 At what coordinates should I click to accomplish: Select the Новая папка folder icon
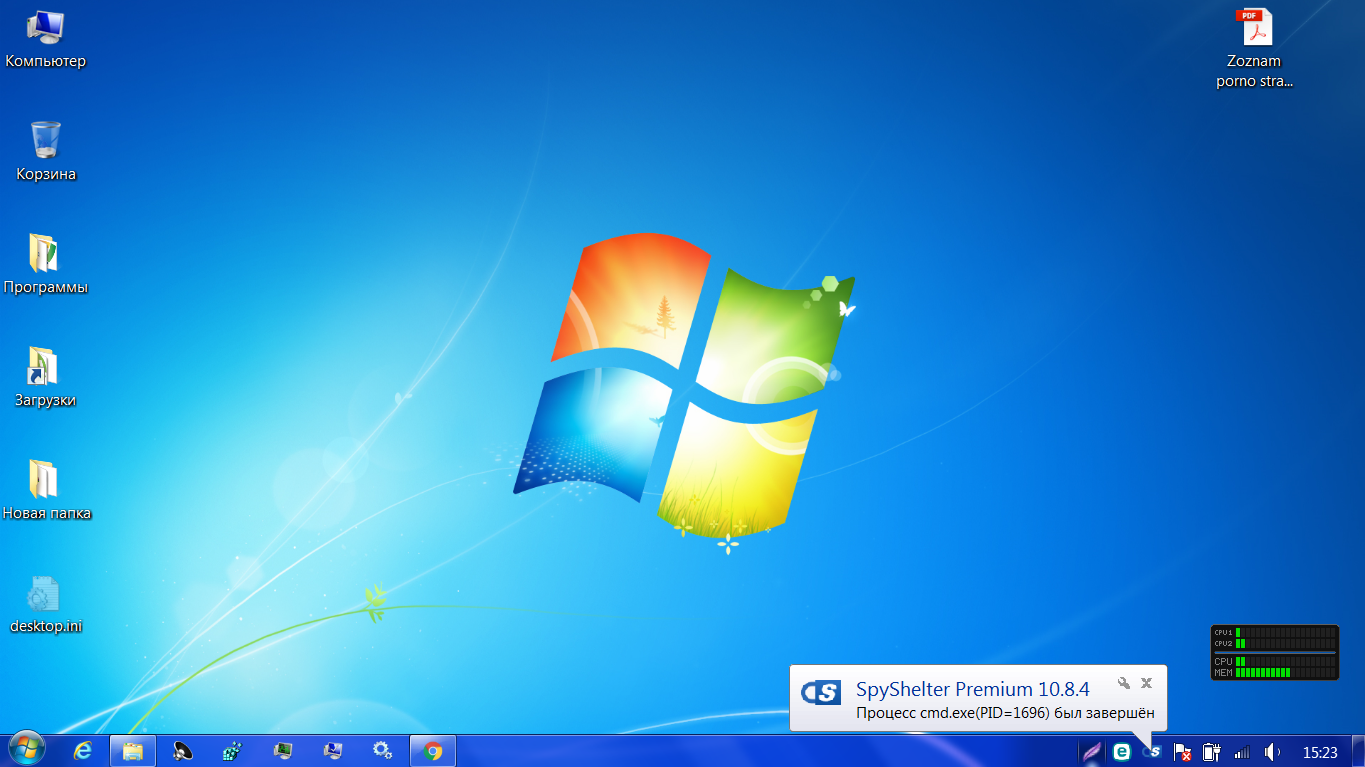pos(46,491)
